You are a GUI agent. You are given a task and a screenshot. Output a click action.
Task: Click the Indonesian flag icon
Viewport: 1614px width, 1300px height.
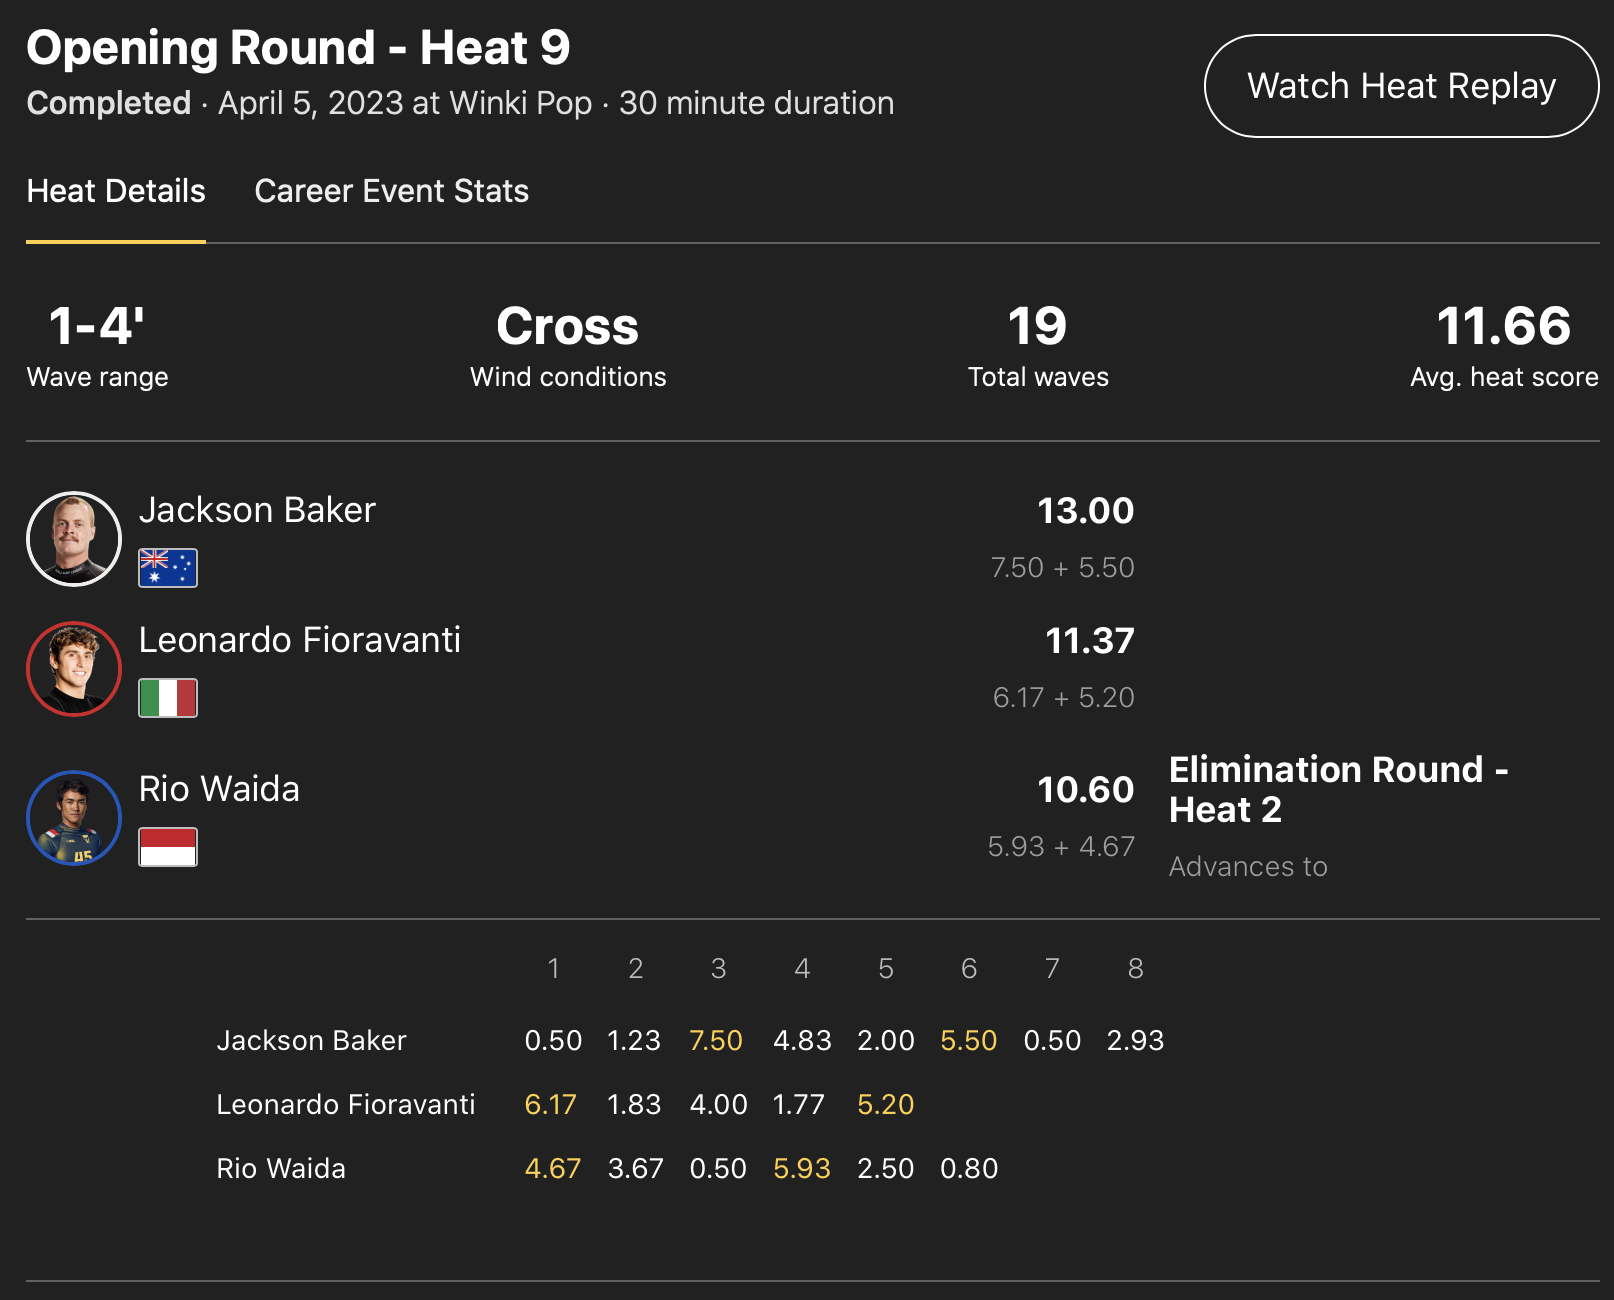(x=168, y=847)
